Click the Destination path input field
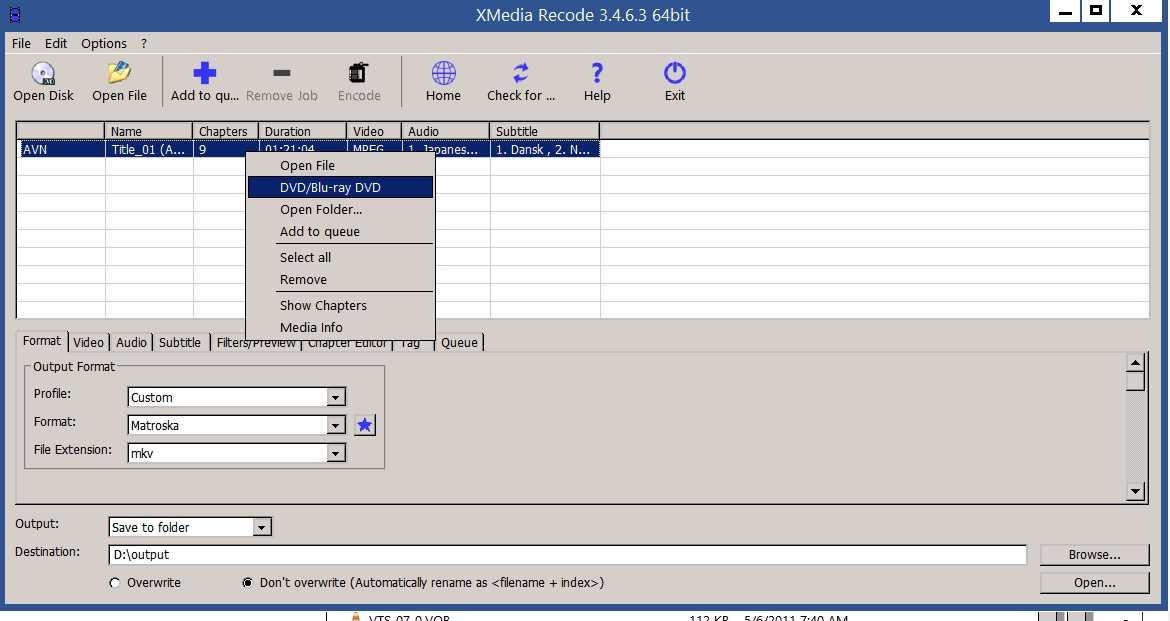Screen dimensions: 1170x621 pyautogui.click(x=567, y=555)
